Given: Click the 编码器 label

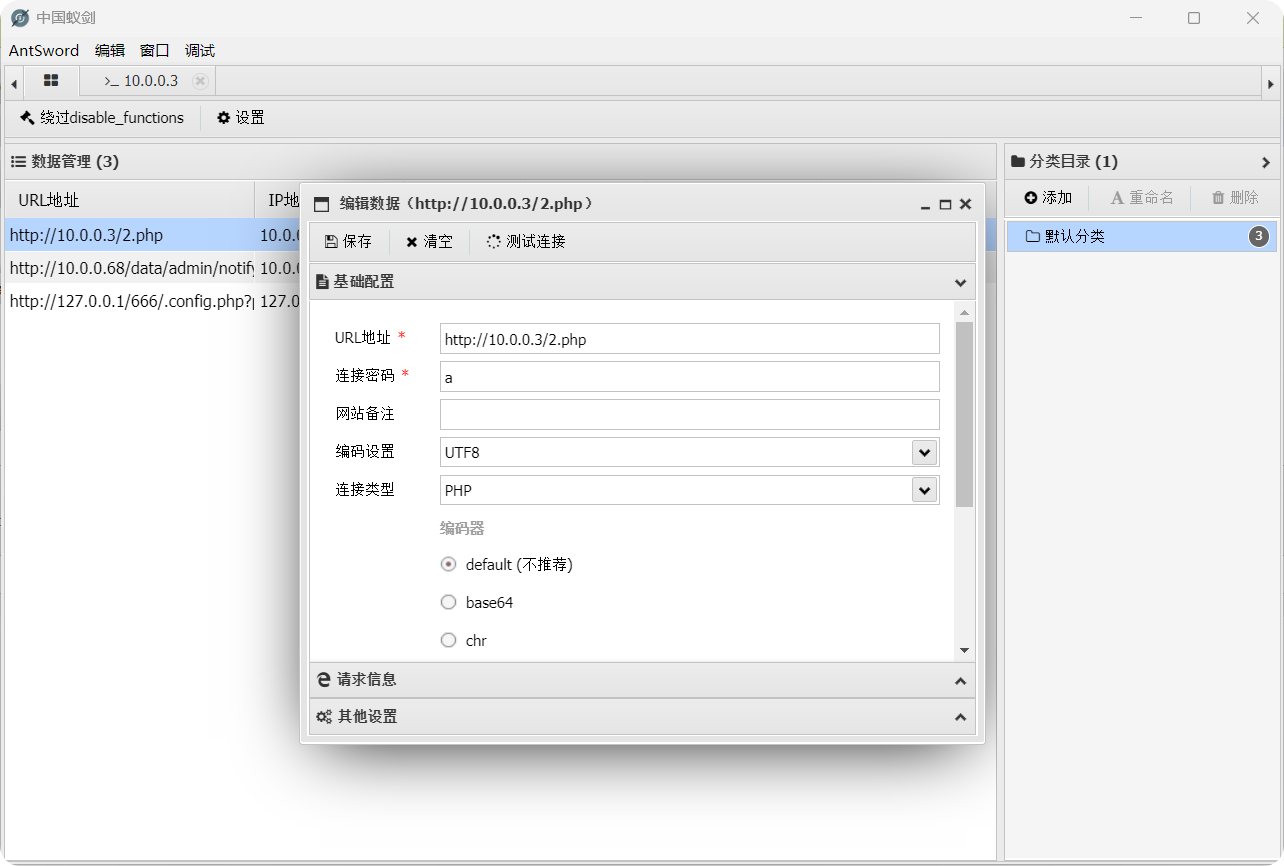Looking at the screenshot, I should (x=462, y=528).
